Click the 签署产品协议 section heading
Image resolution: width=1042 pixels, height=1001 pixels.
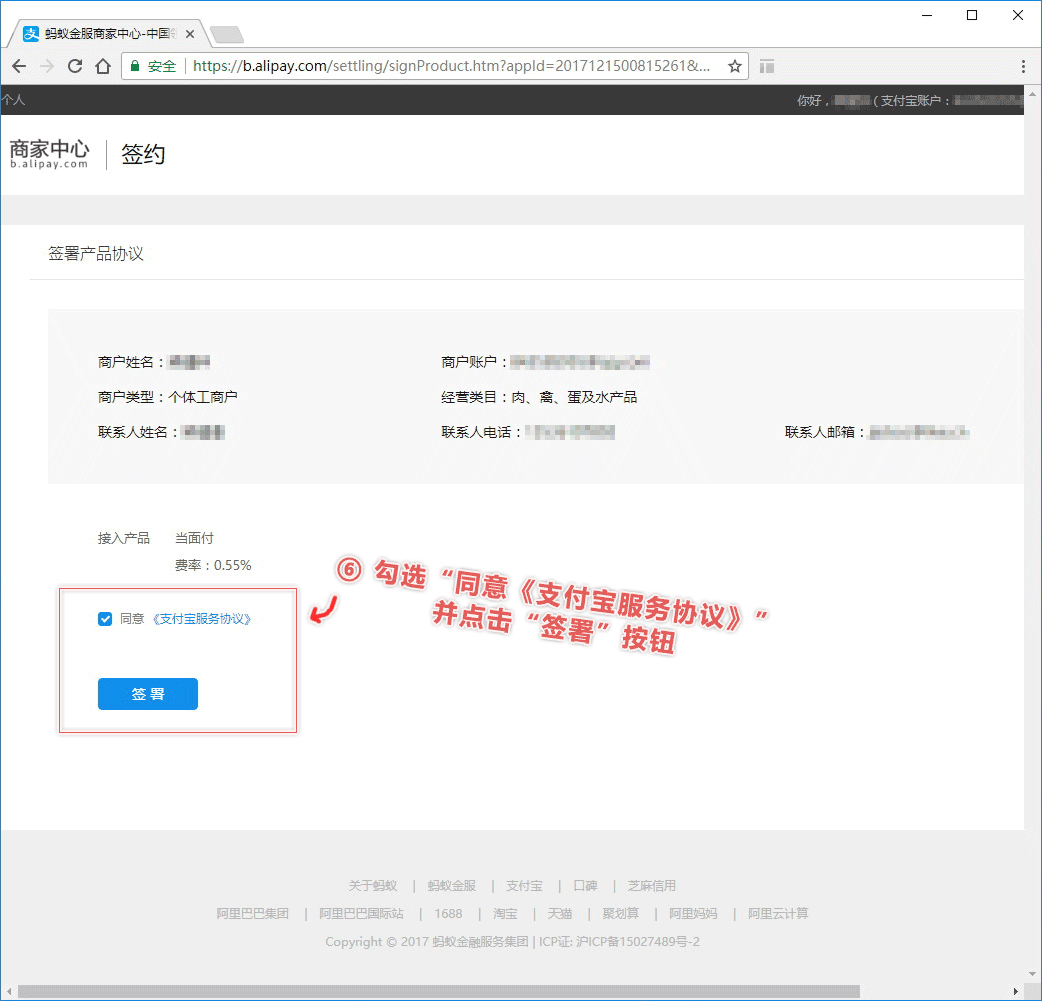(96, 253)
